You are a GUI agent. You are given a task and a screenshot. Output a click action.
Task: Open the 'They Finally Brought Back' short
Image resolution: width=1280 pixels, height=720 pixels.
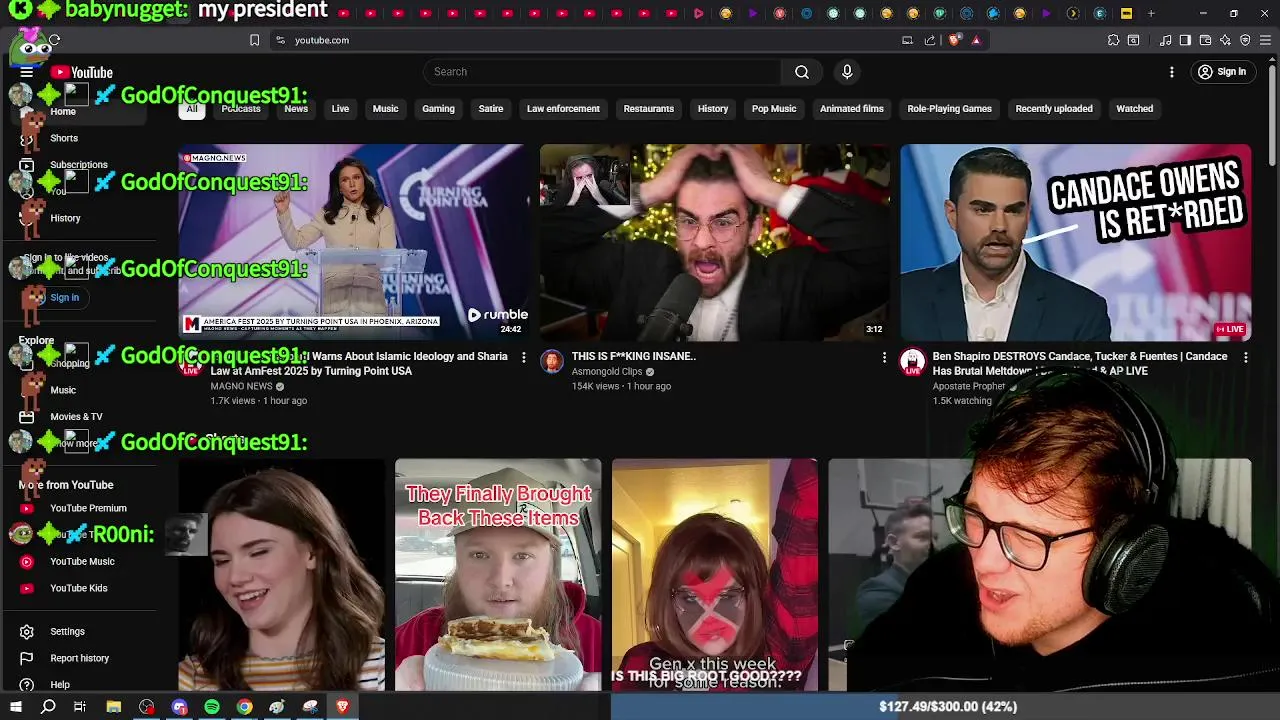click(498, 575)
